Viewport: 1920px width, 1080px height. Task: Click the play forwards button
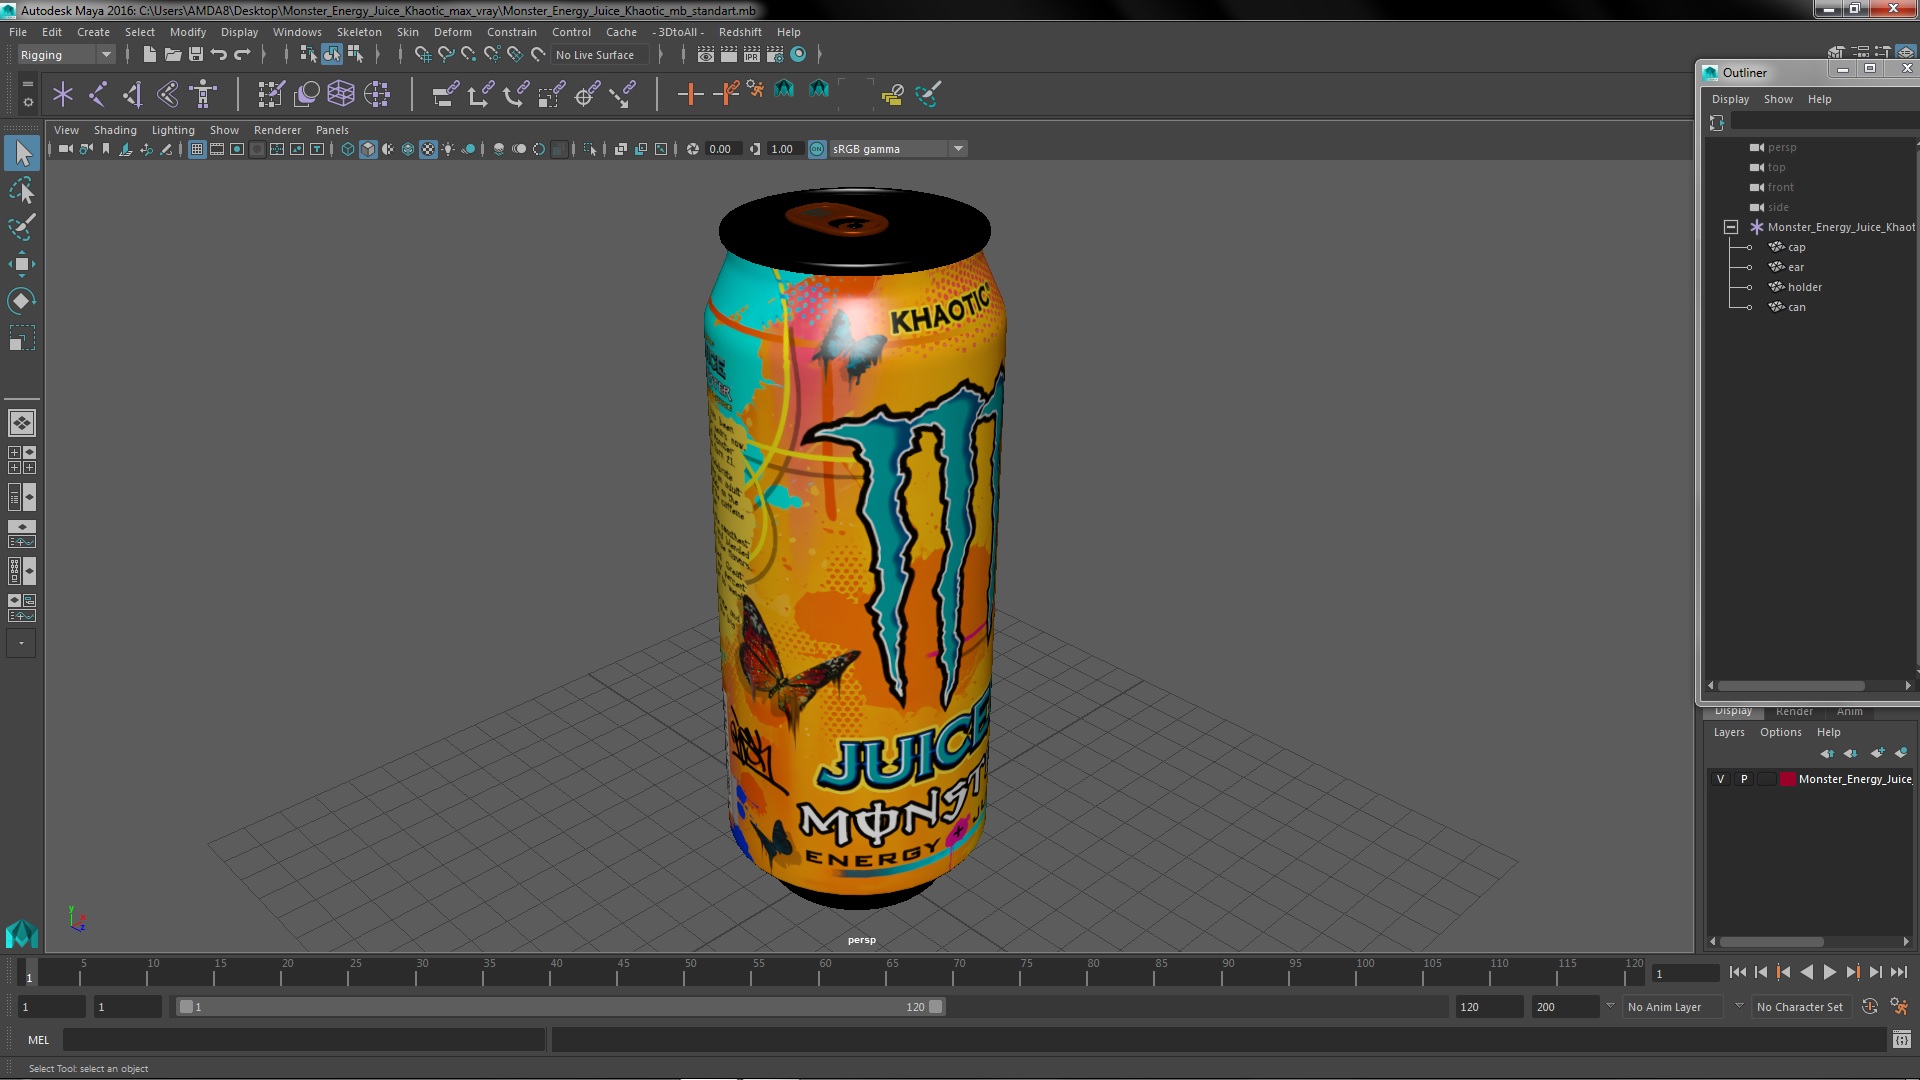pos(1829,972)
